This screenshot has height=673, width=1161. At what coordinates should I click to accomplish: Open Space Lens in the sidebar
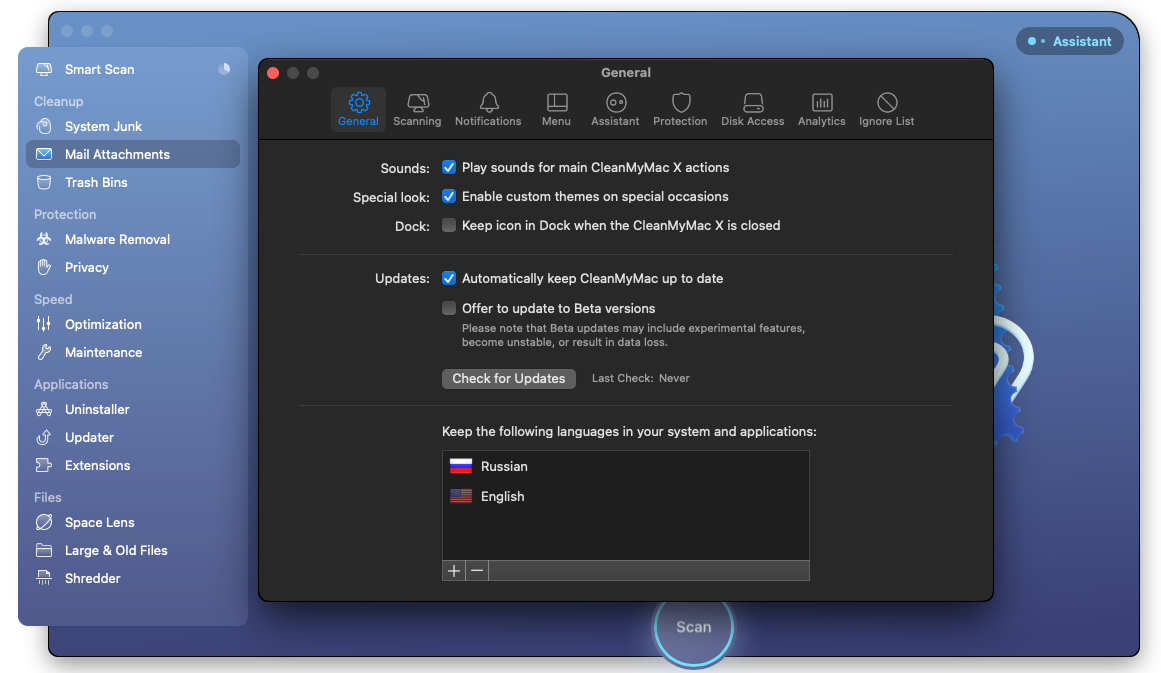click(x=99, y=523)
